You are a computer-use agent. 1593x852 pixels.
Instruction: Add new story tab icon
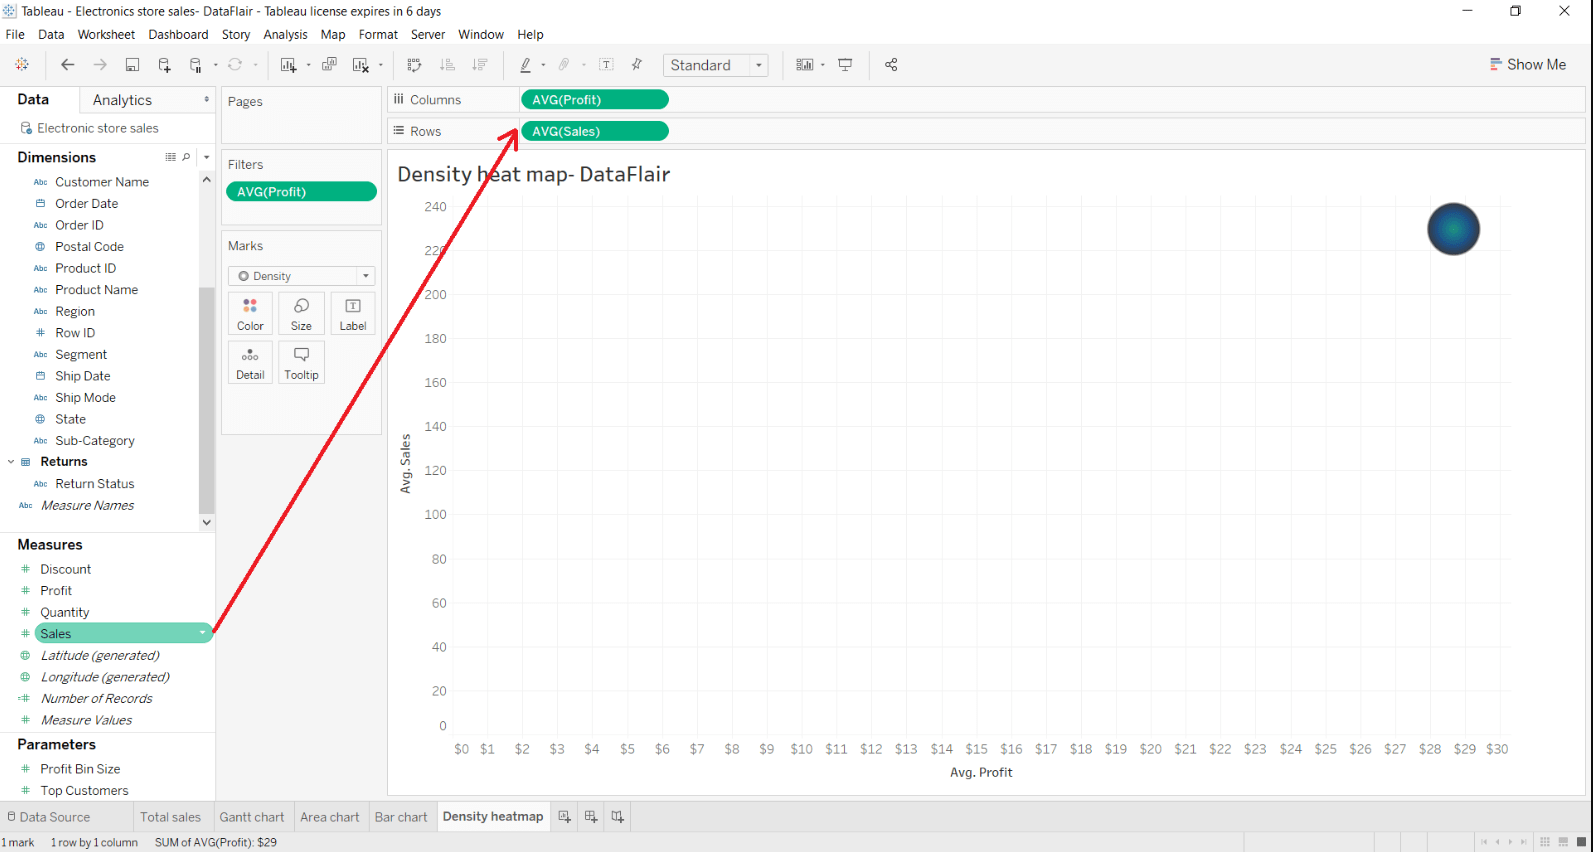[x=618, y=817]
